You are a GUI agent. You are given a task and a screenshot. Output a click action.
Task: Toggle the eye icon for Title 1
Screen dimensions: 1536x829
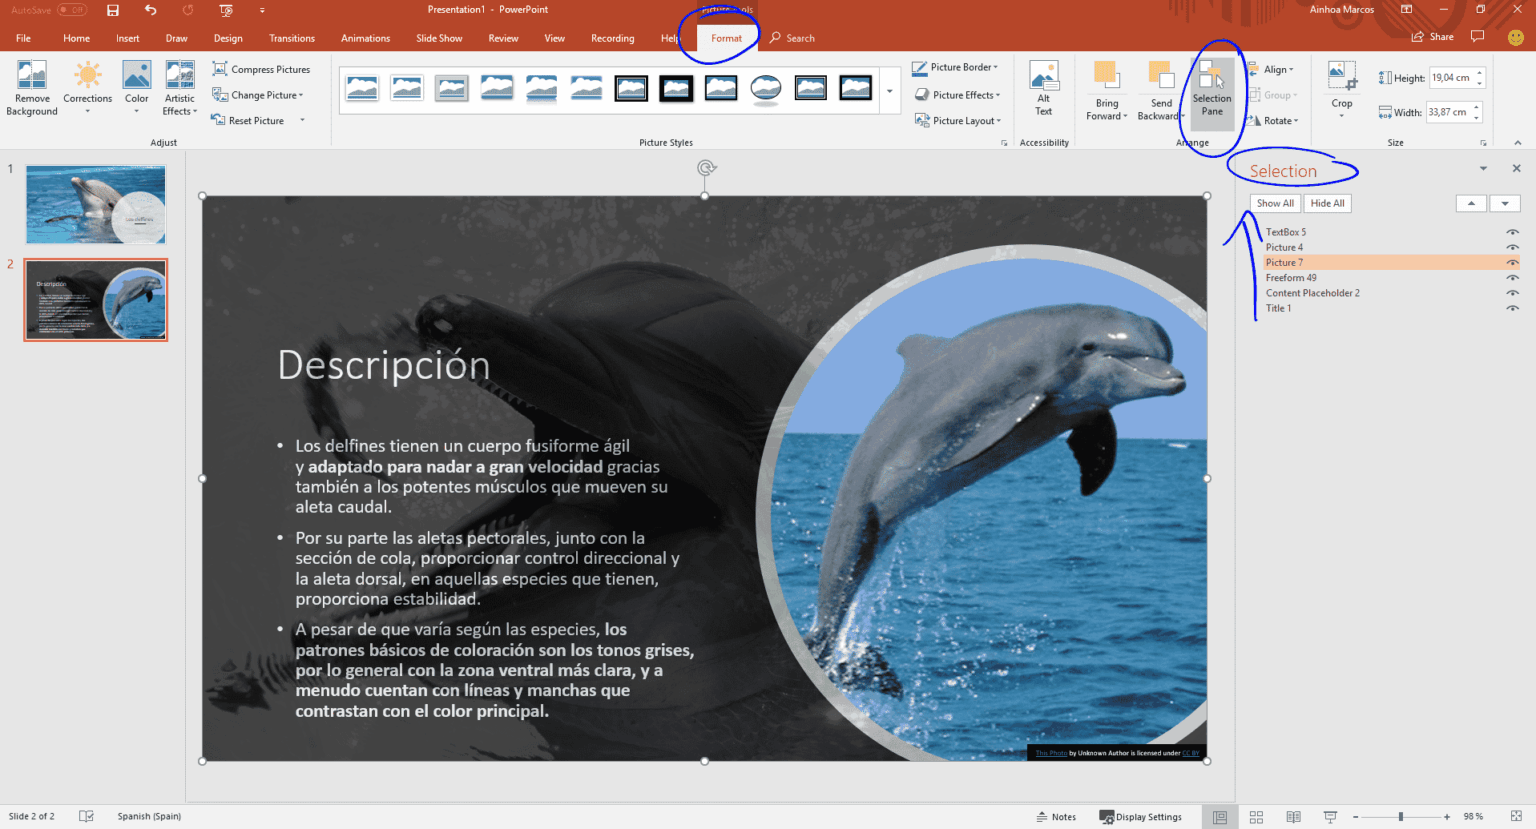pyautogui.click(x=1512, y=308)
